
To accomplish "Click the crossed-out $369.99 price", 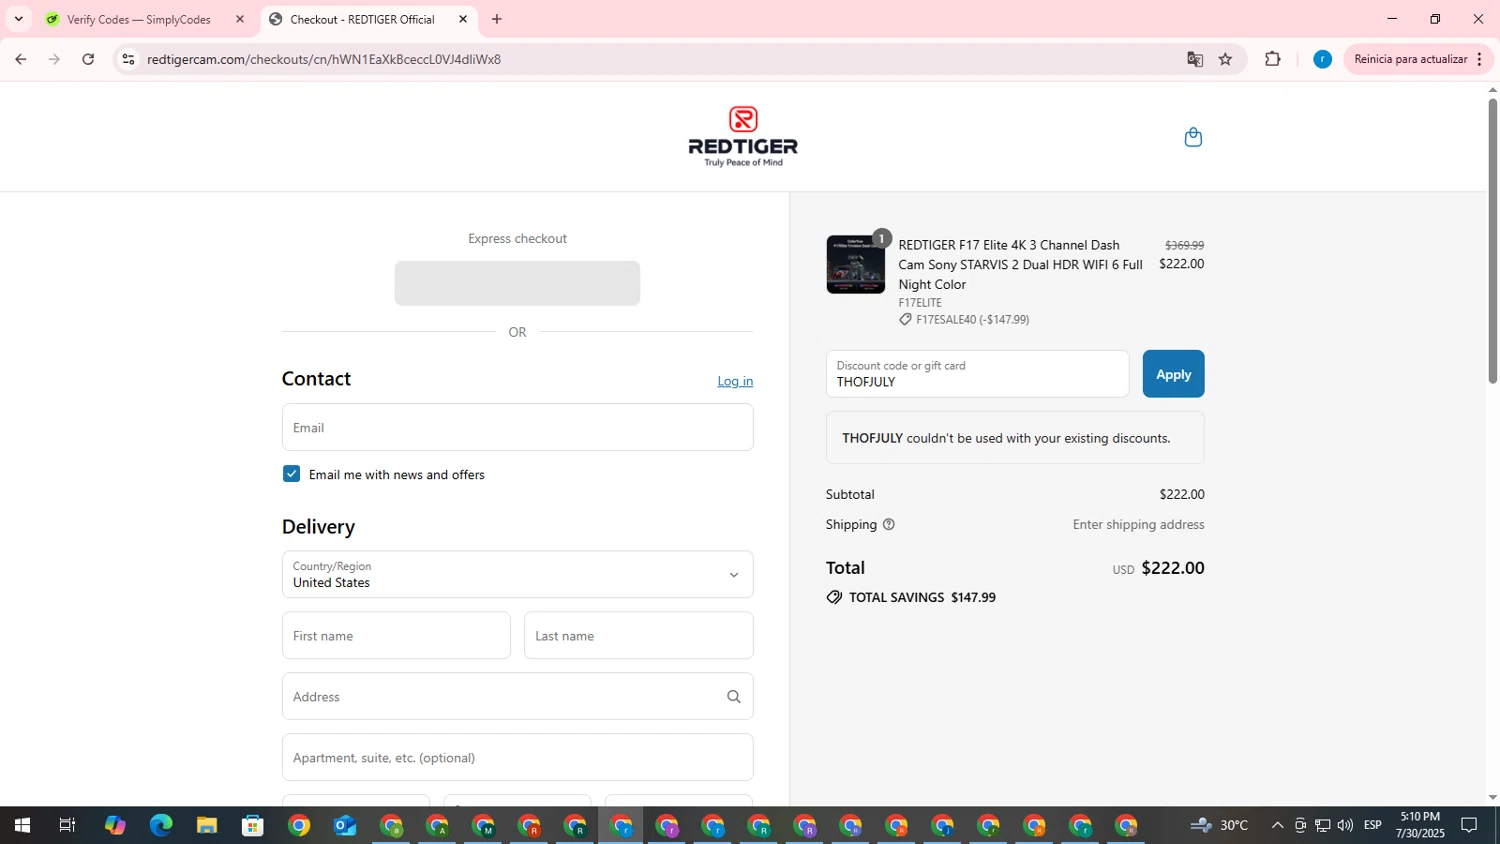I will pyautogui.click(x=1184, y=245).
